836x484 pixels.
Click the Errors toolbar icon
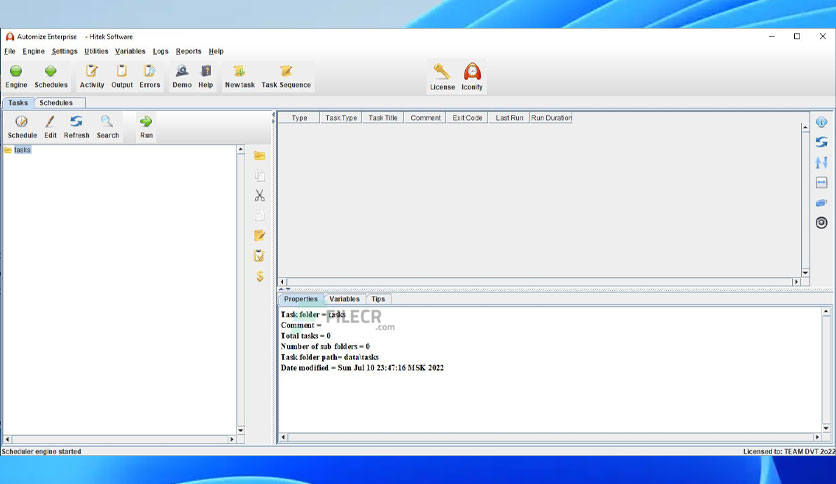pyautogui.click(x=149, y=71)
